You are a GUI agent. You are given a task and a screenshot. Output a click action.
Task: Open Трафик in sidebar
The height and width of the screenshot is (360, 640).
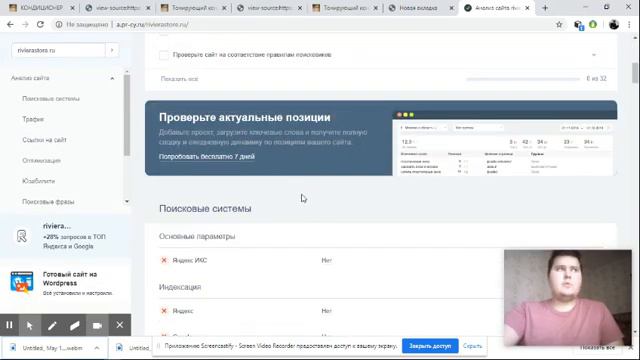pos(33,119)
